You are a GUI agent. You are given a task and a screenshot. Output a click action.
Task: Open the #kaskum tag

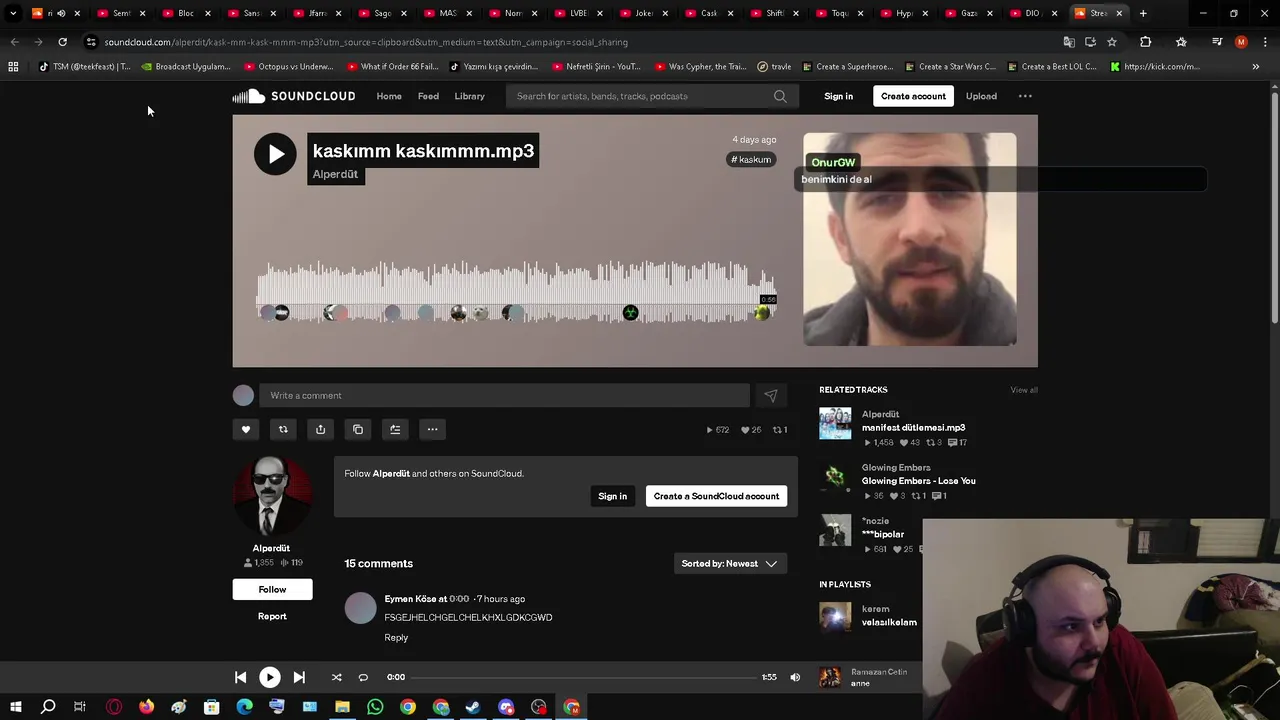click(752, 160)
